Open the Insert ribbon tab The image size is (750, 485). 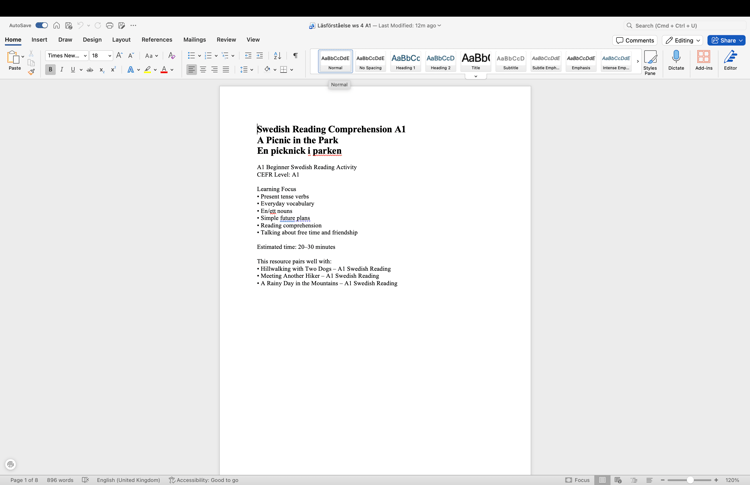coord(39,40)
